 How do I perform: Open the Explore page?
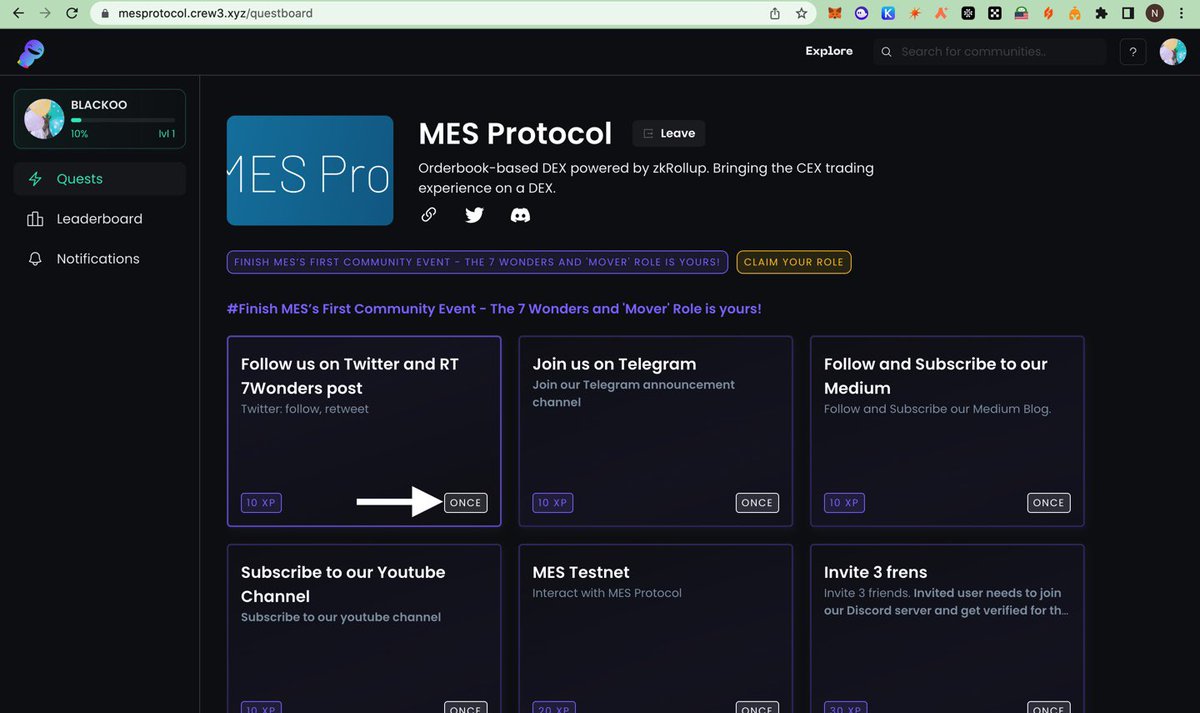829,51
